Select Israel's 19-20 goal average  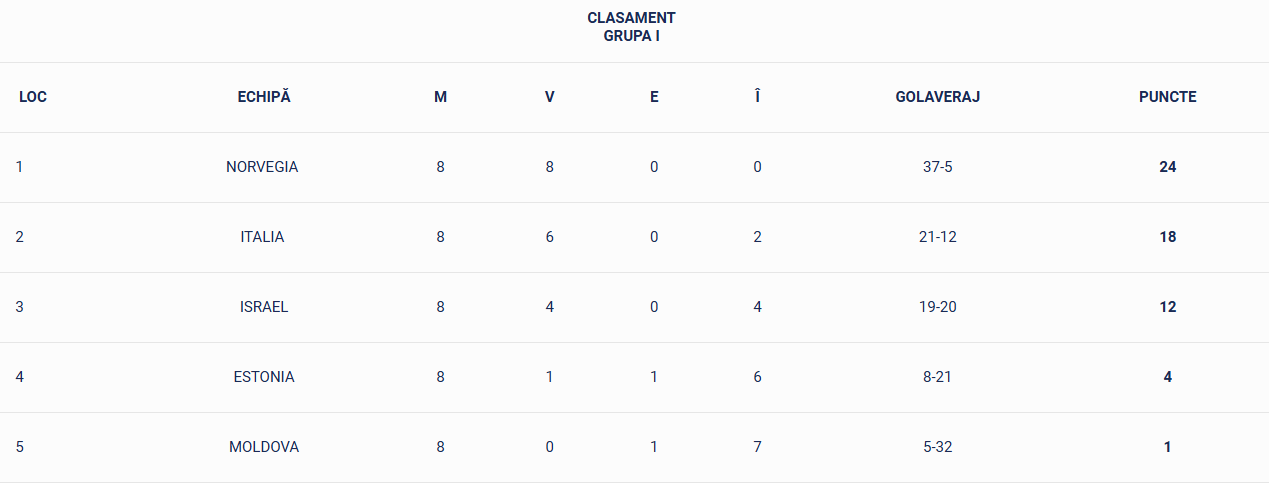point(937,307)
